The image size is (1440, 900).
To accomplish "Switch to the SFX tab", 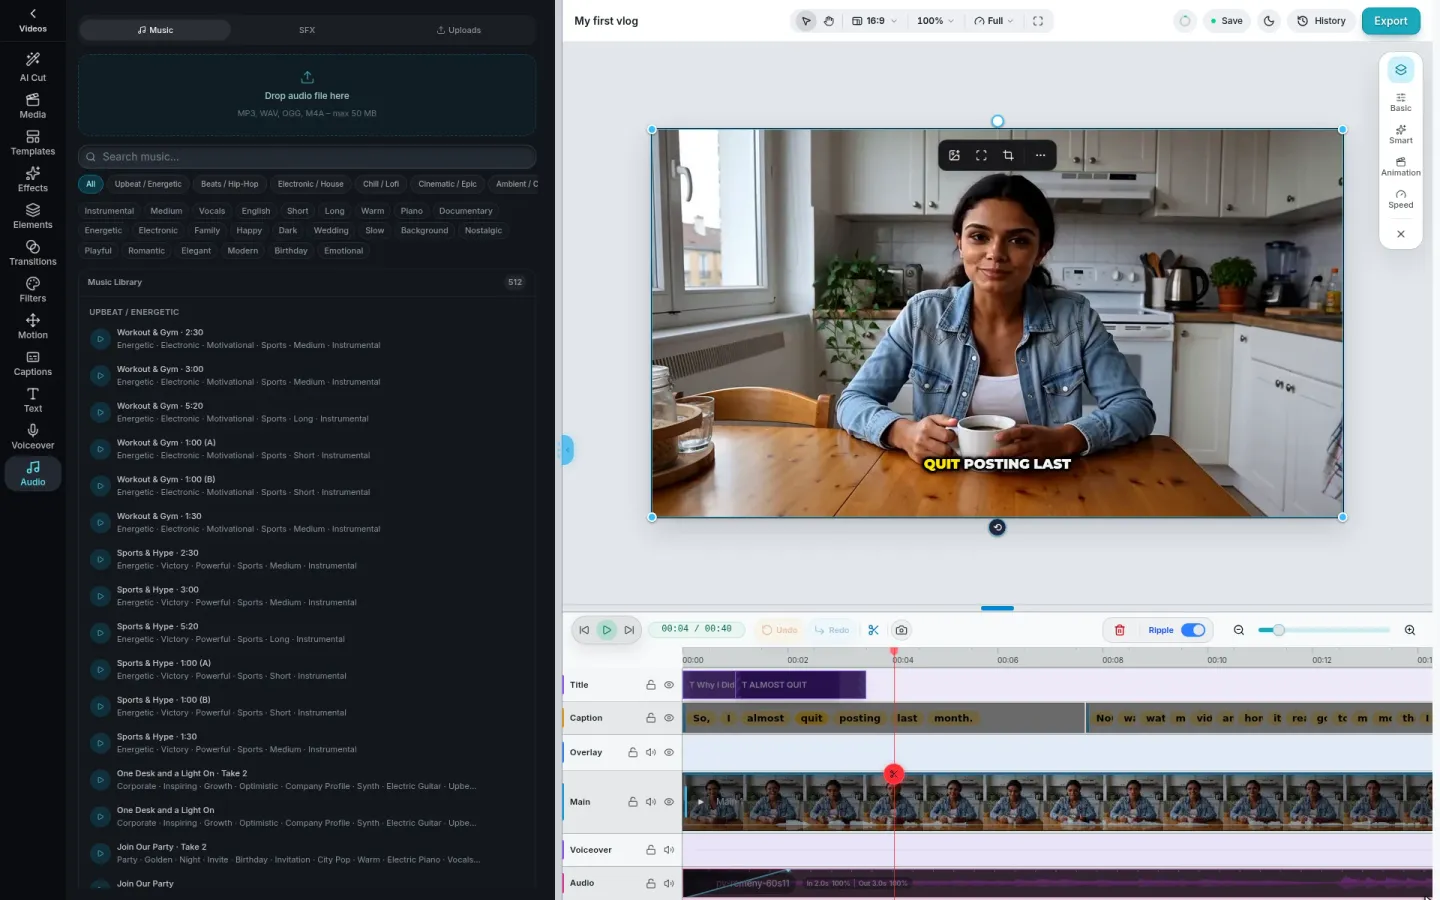I will pyautogui.click(x=307, y=30).
